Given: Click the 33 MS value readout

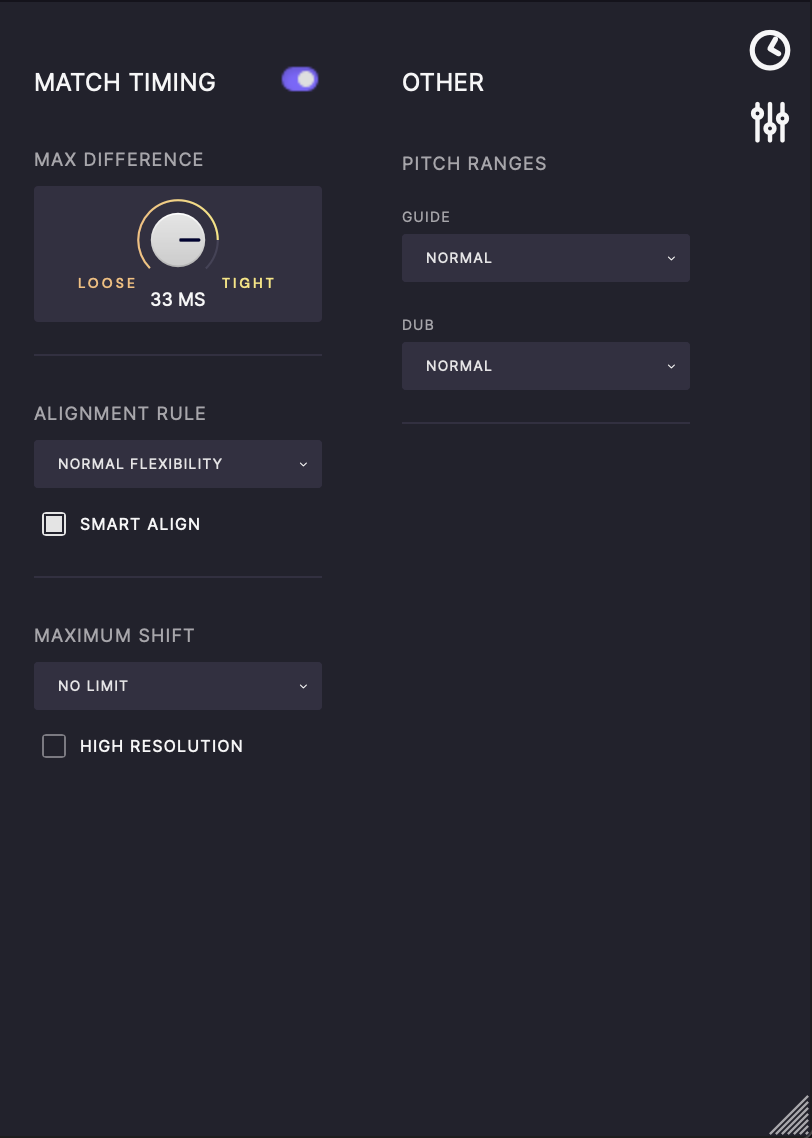Looking at the screenshot, I should (x=178, y=299).
